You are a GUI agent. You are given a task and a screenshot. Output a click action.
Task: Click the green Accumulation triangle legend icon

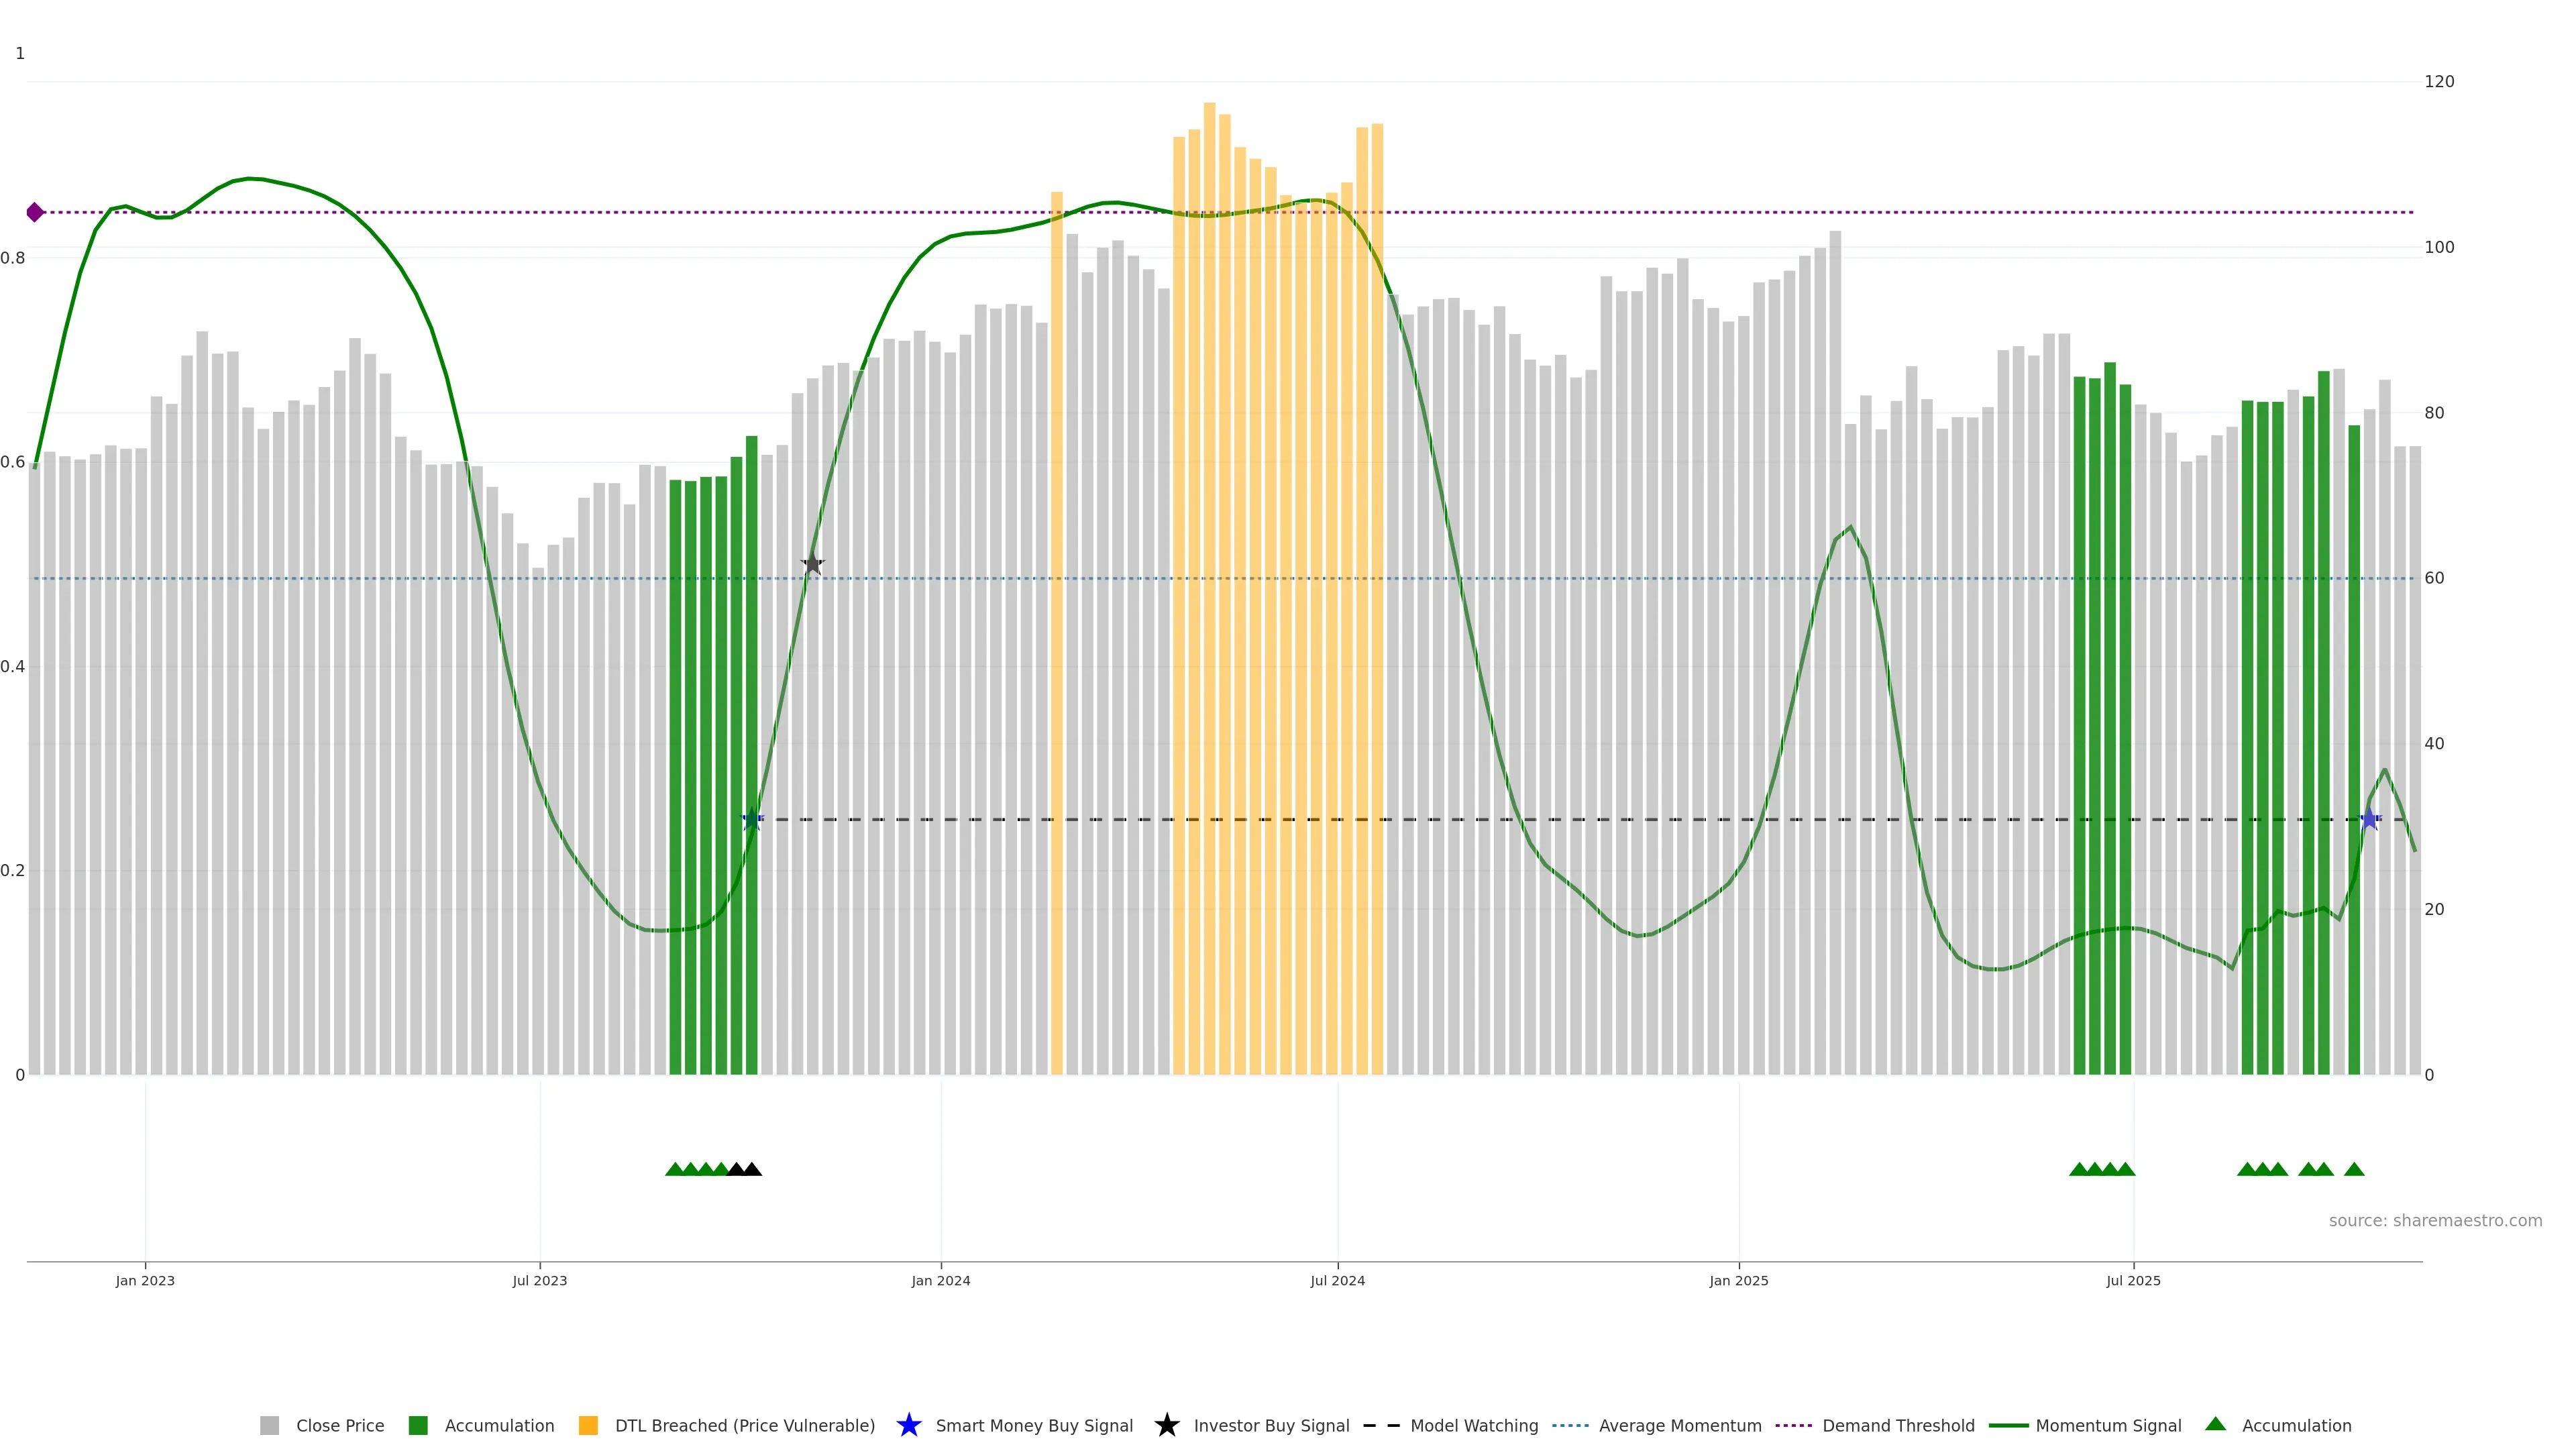(2215, 1424)
